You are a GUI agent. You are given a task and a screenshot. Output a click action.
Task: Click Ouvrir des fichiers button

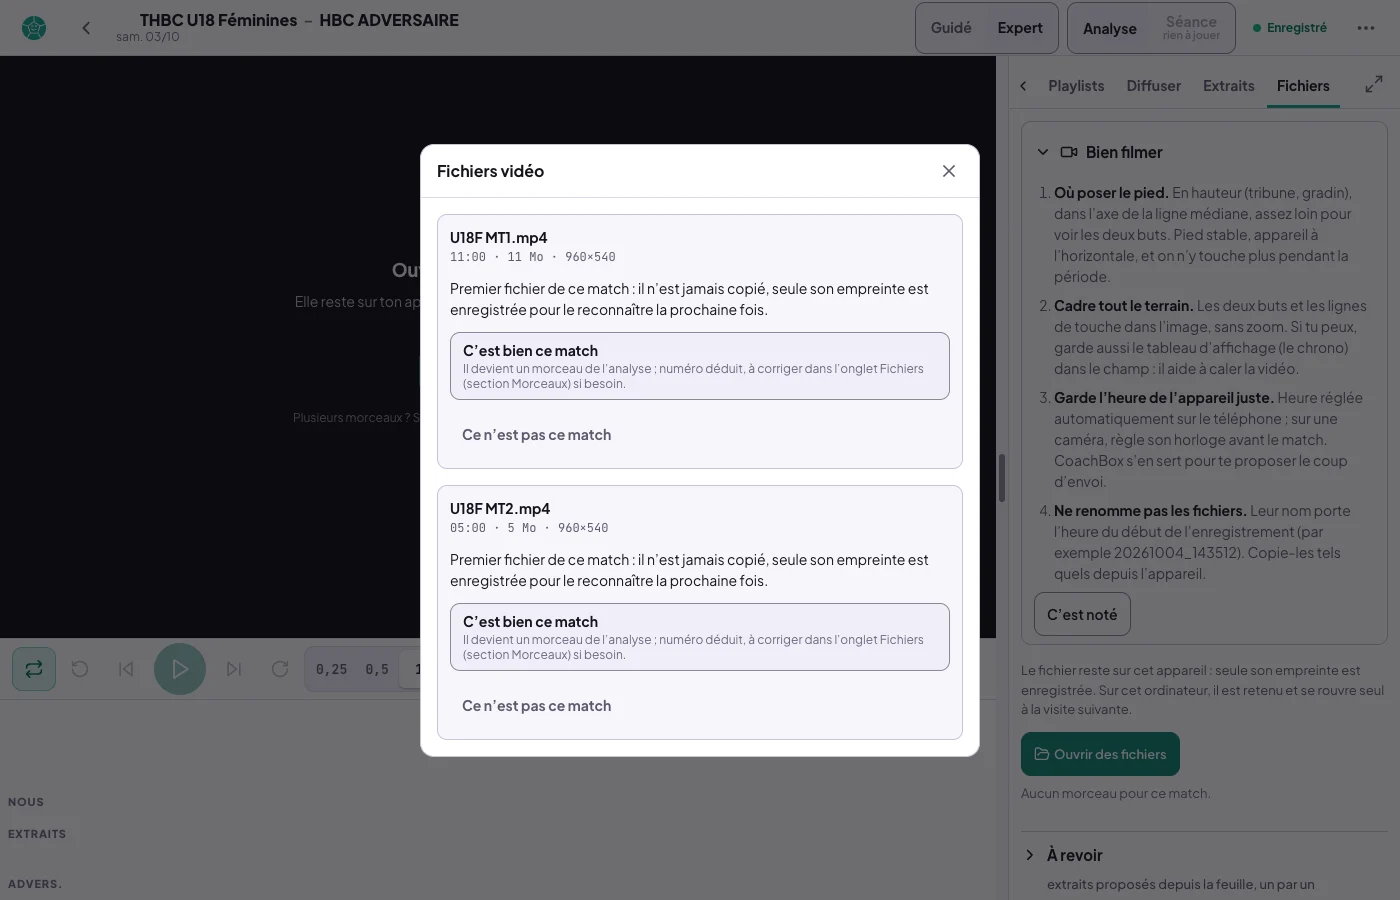click(x=1100, y=754)
